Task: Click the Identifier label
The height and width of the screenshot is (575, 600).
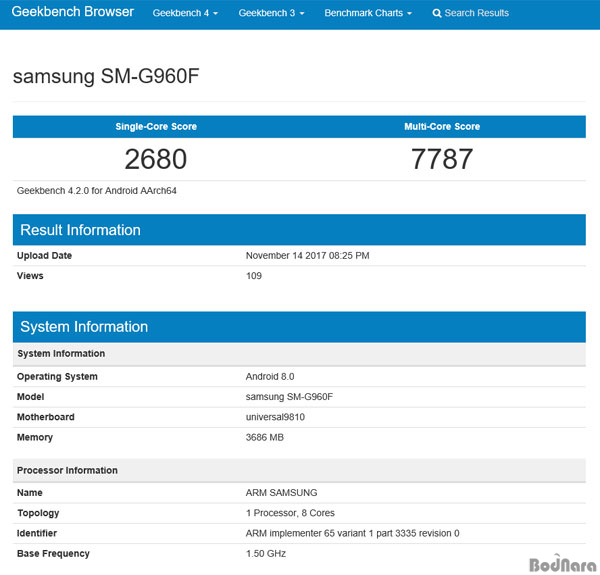Action: pos(37,533)
